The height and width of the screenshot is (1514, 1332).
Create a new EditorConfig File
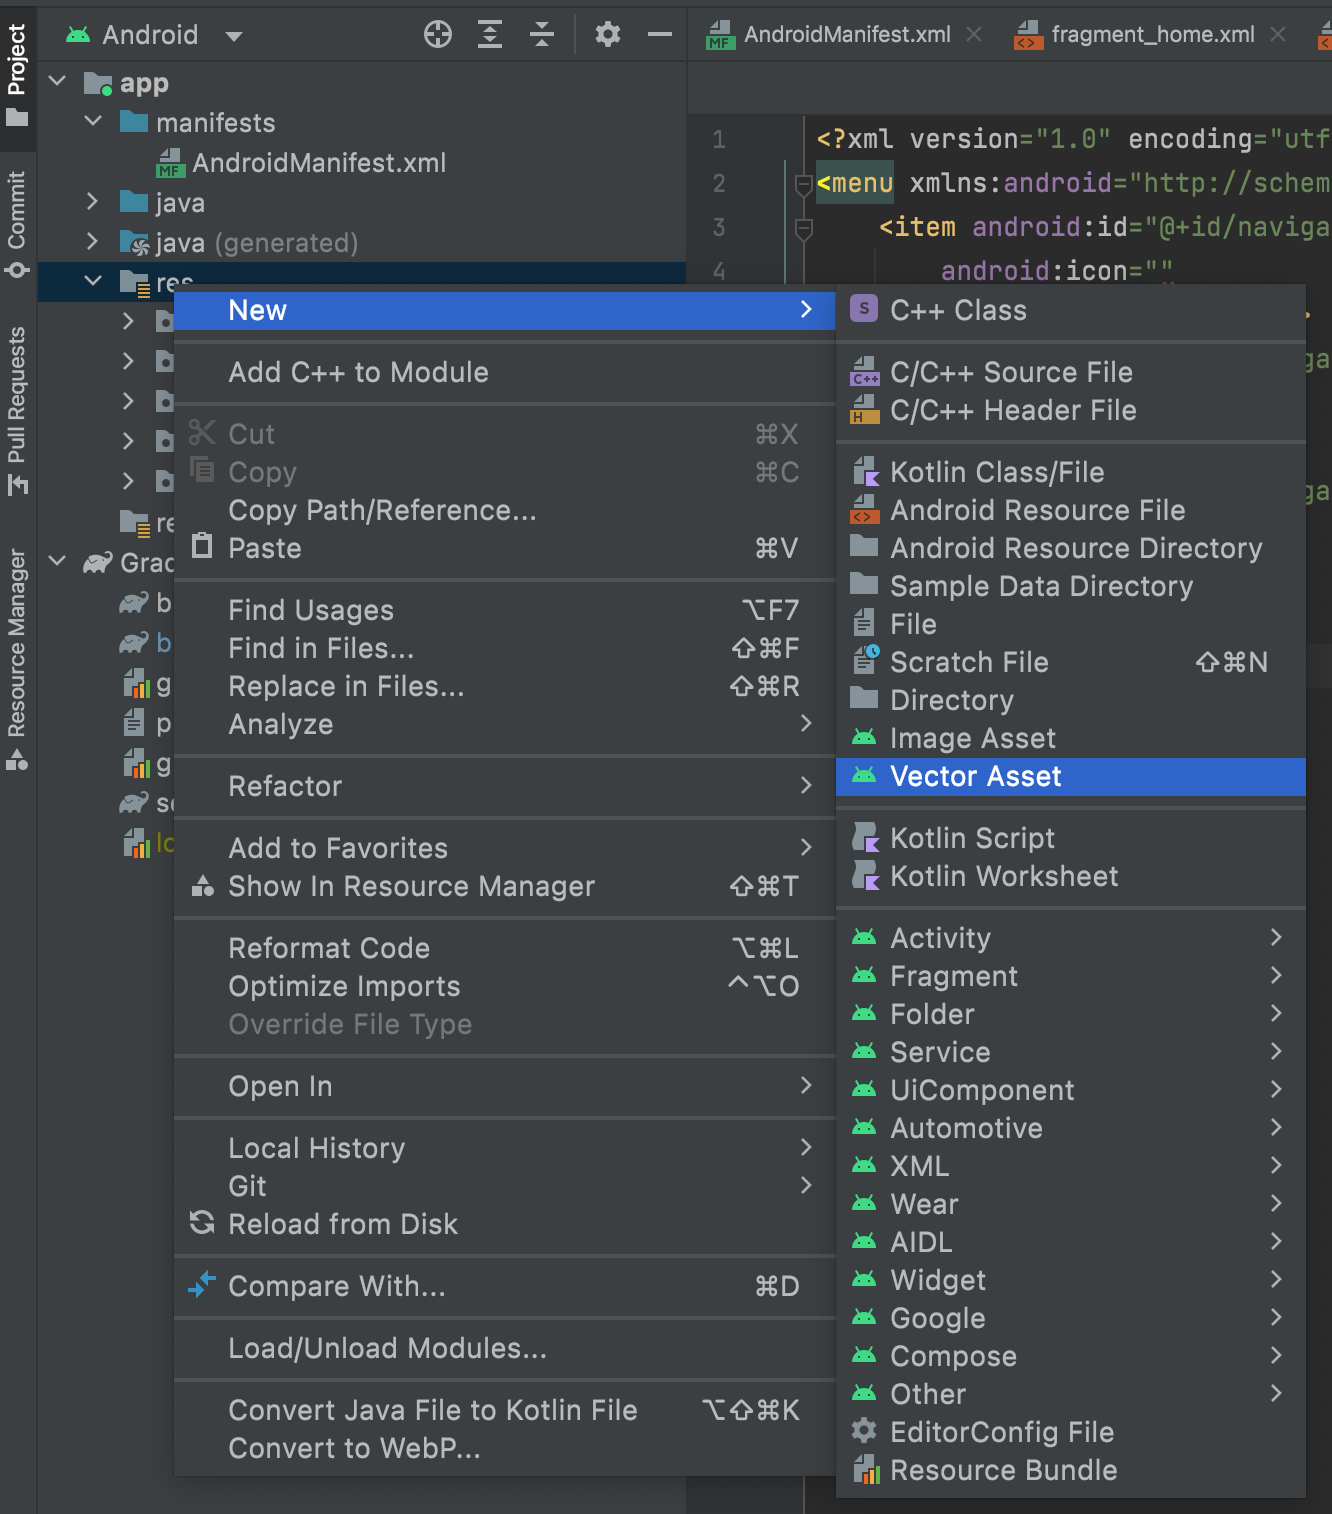click(1071, 1433)
